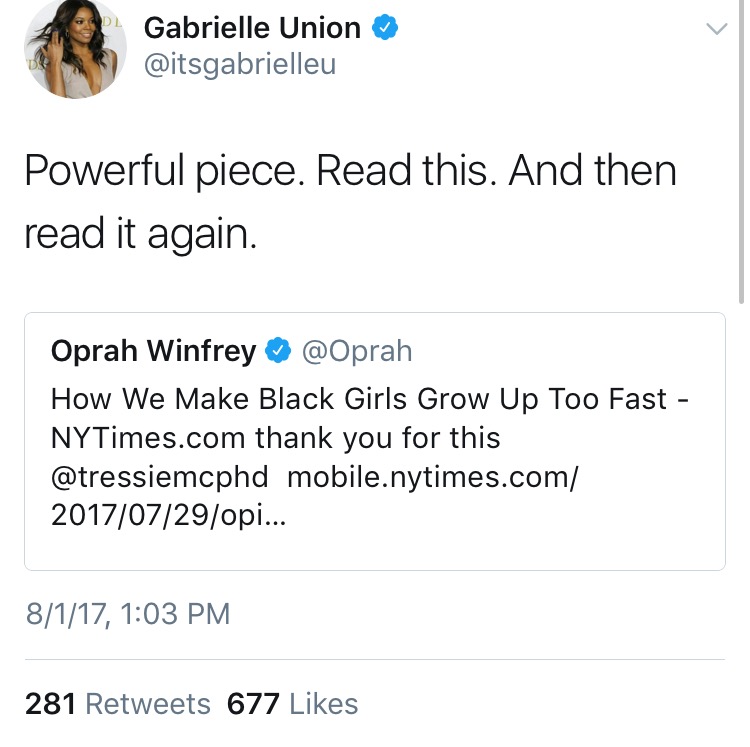The image size is (750, 747).
Task: Click the verified badge next to Oprah Winfrey
Action: (278, 351)
